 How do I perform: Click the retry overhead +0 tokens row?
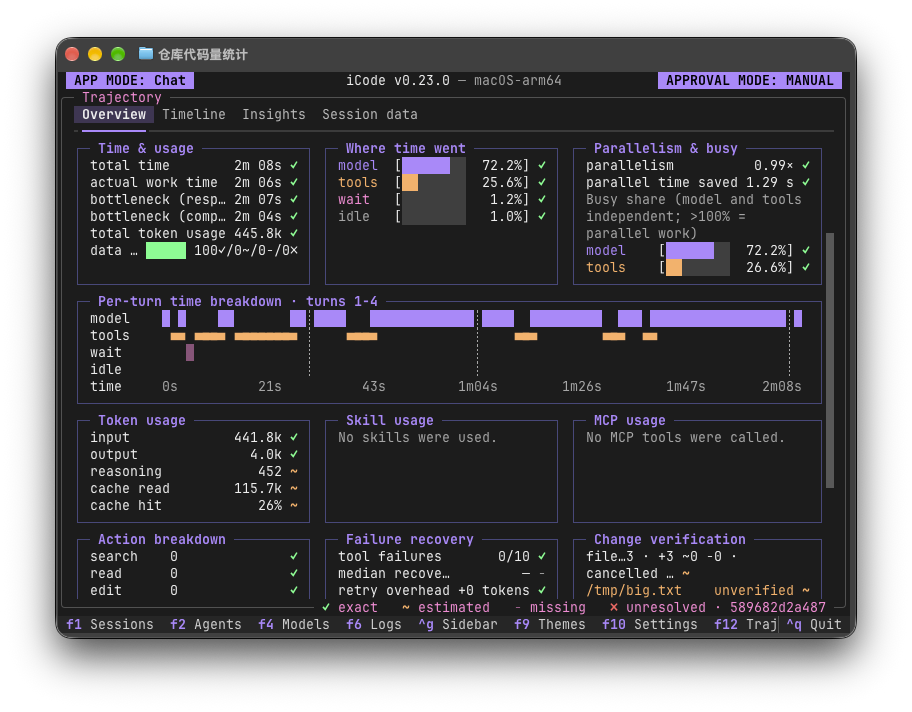coord(442,590)
